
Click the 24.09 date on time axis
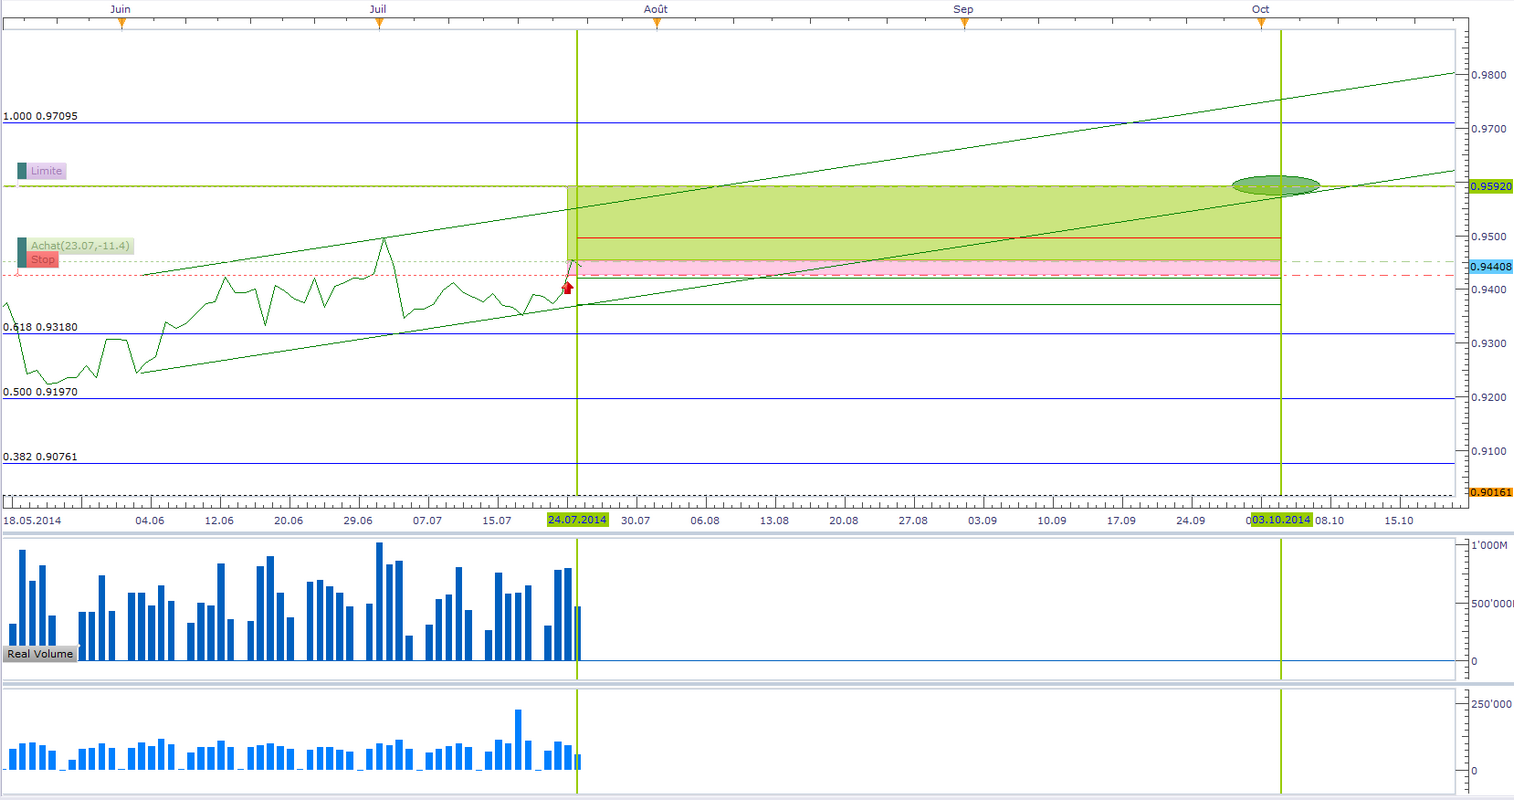1190,520
